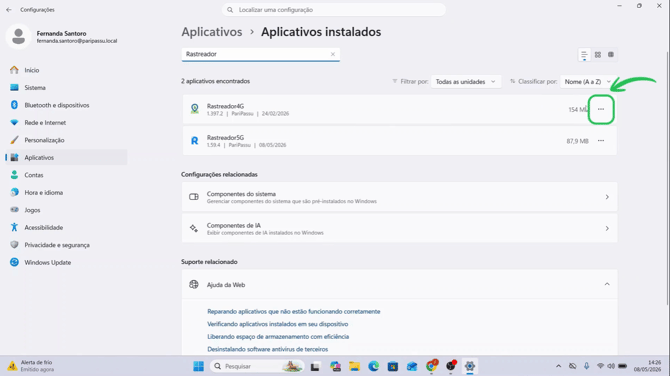Open the Windows Start menu
The image size is (670, 376).
(x=199, y=366)
